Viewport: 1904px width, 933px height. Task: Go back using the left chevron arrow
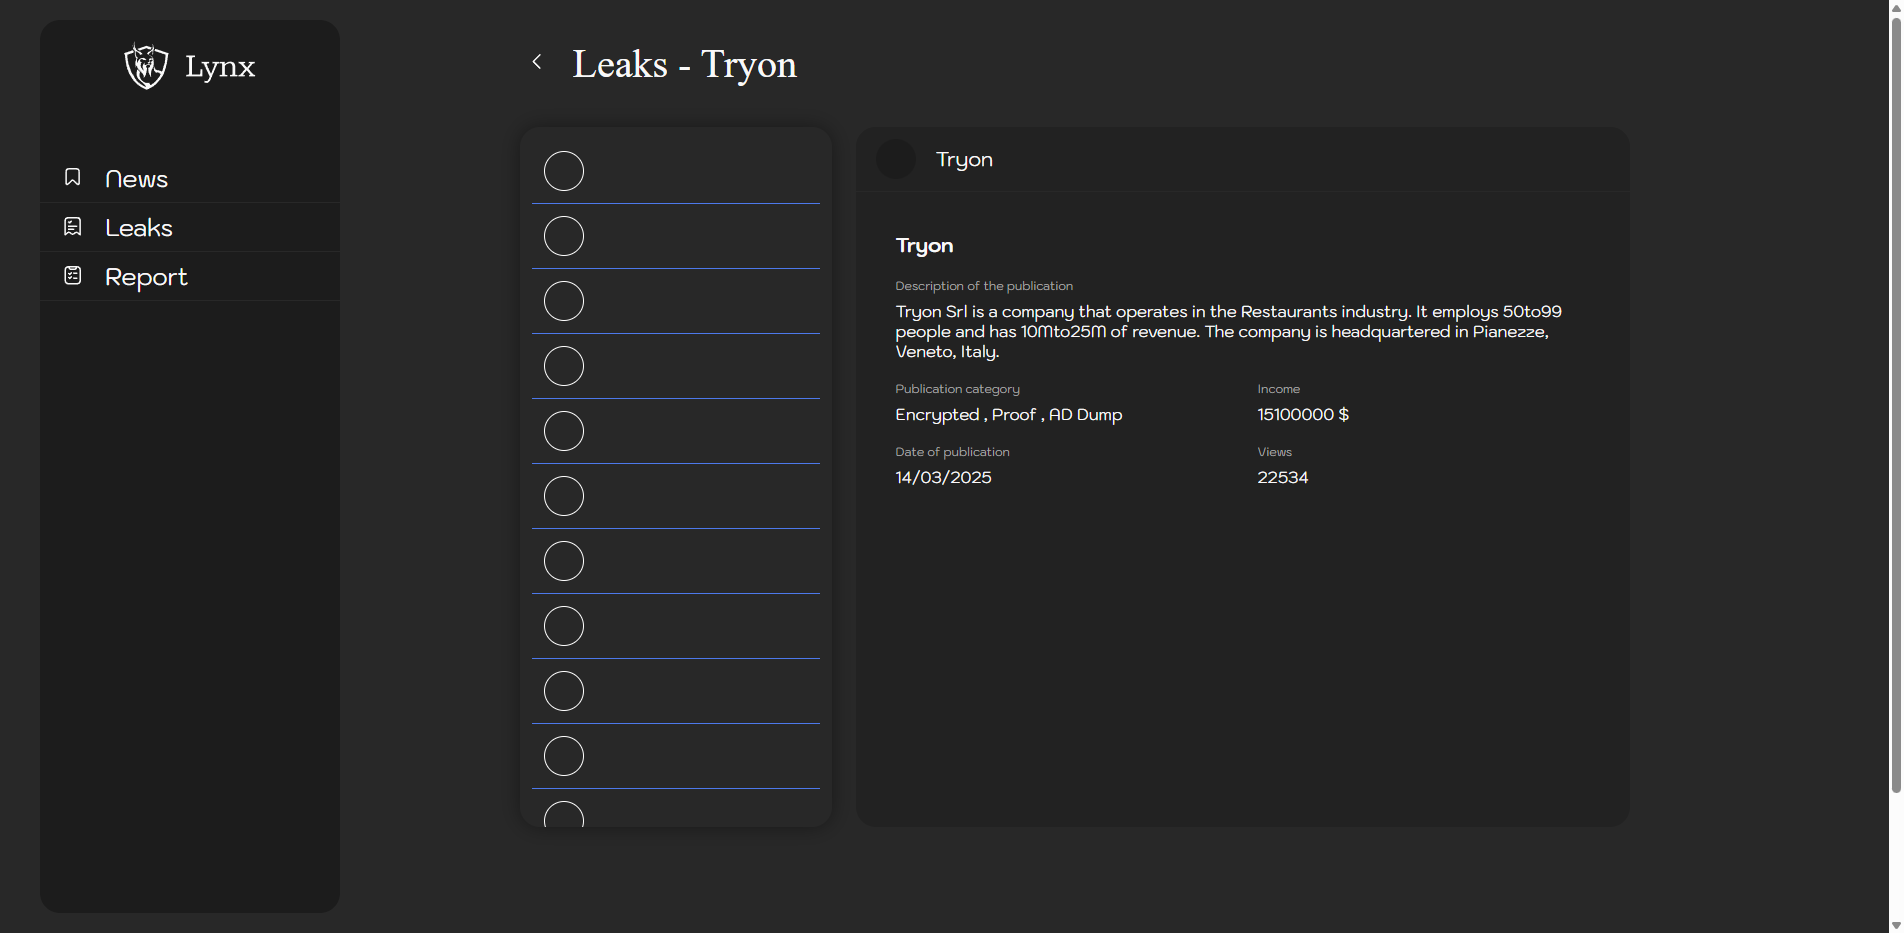click(537, 62)
